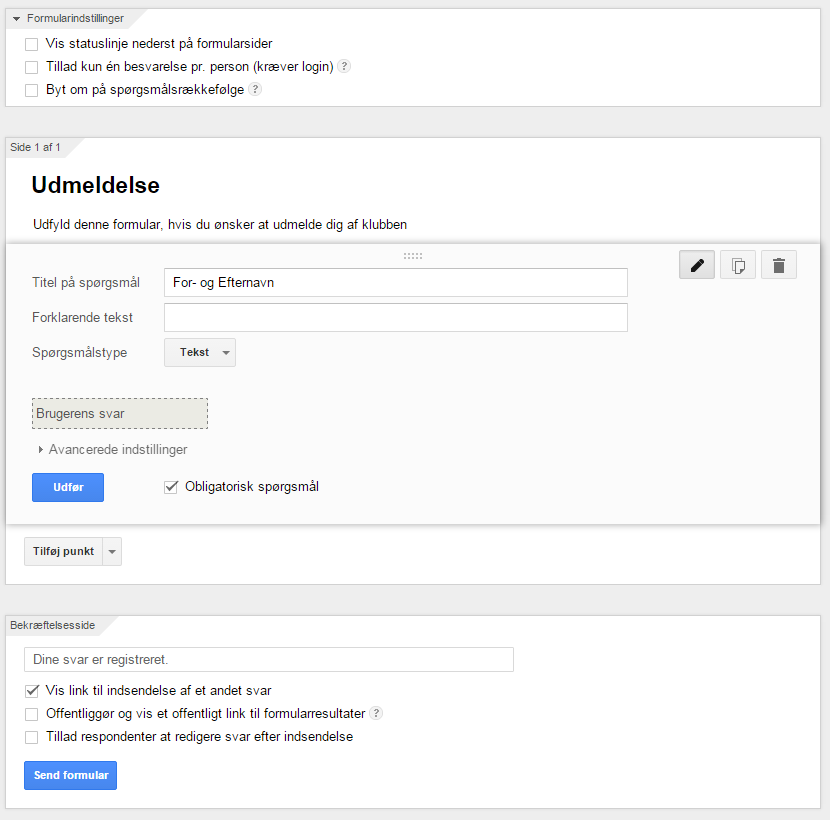830x820 pixels.
Task: Click the 'Tilføj punkt' button
Action: pos(63,552)
